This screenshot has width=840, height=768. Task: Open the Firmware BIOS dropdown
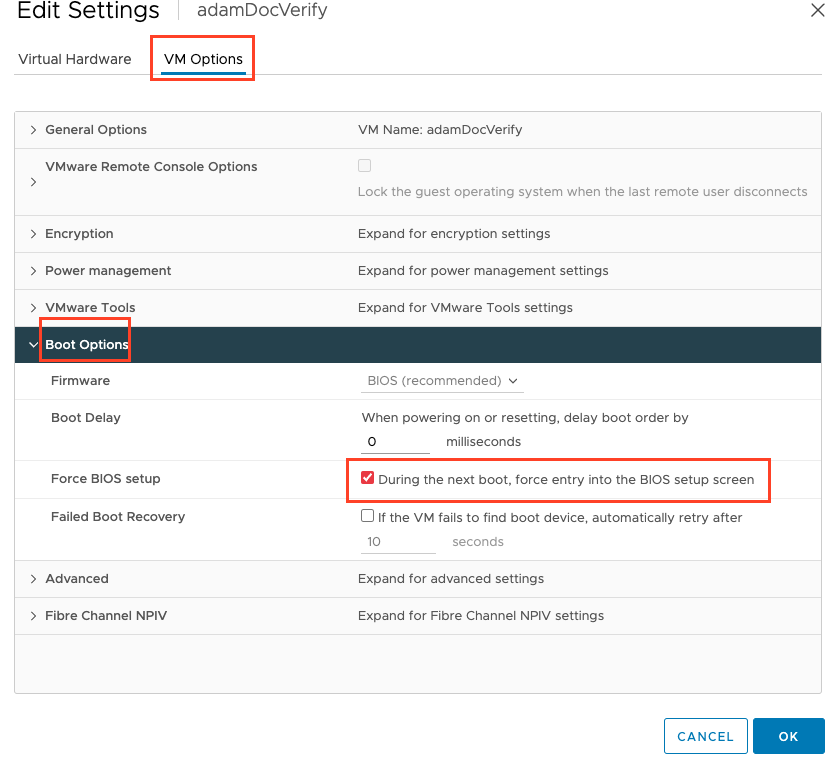coord(442,381)
